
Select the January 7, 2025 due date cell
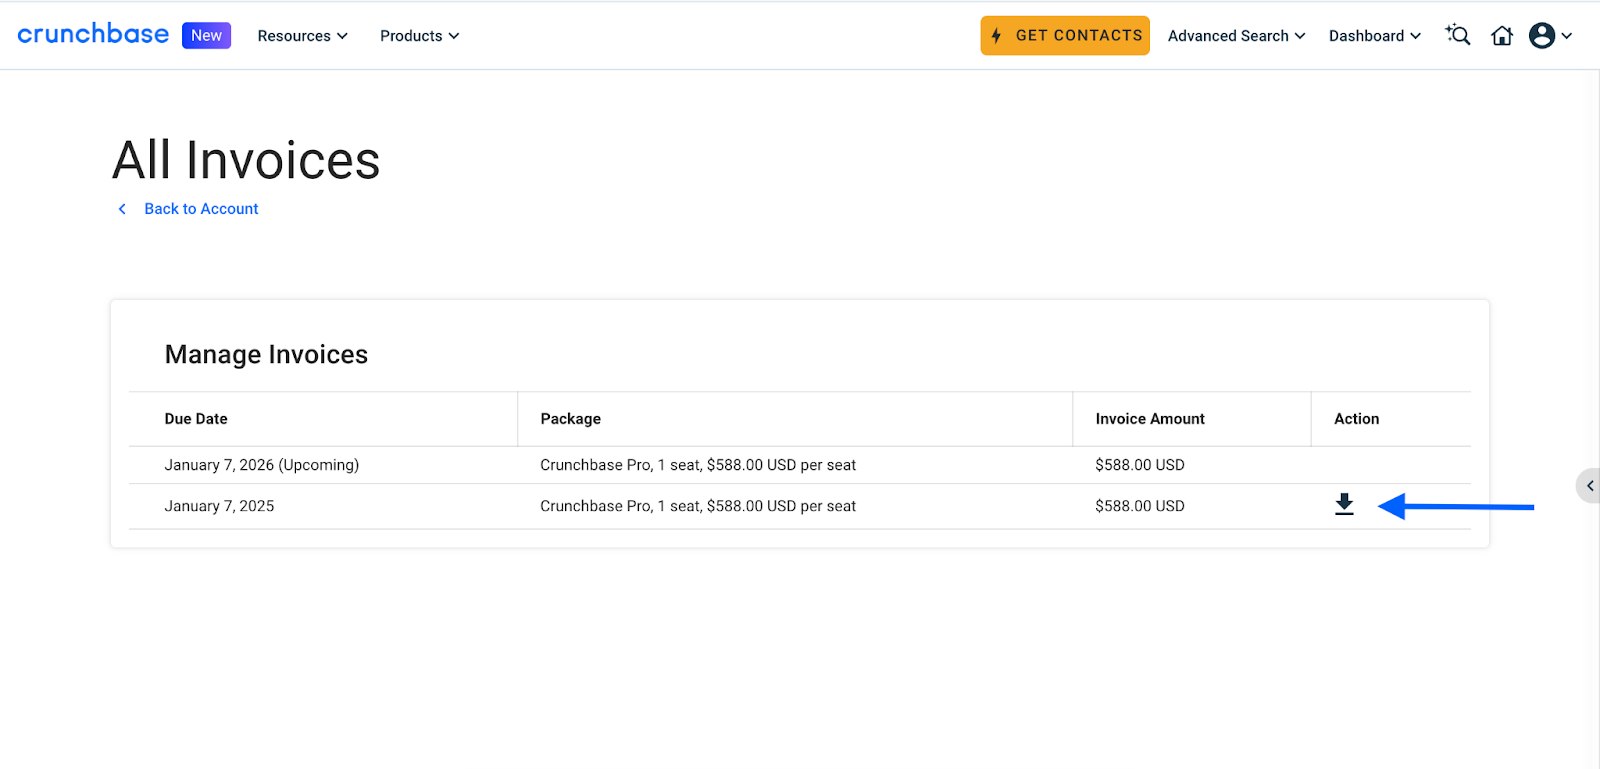coord(219,506)
